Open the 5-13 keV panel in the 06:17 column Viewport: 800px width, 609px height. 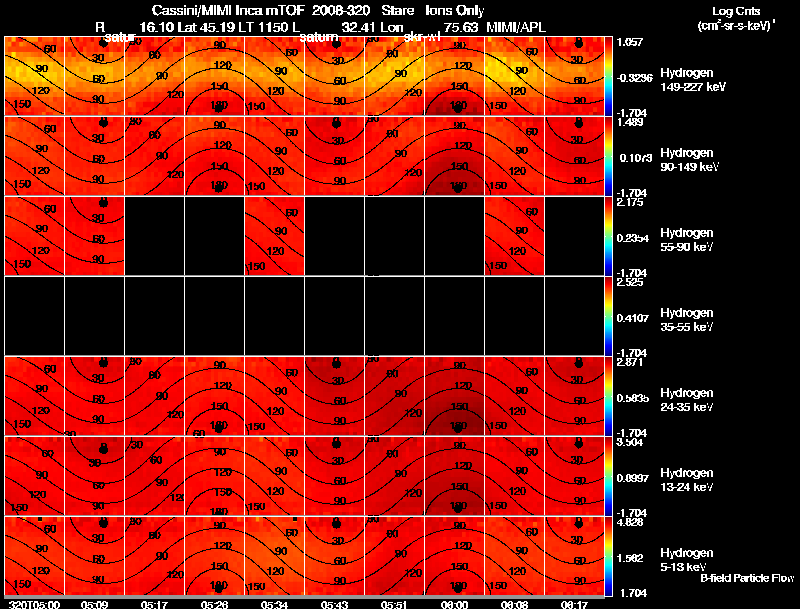(574, 556)
